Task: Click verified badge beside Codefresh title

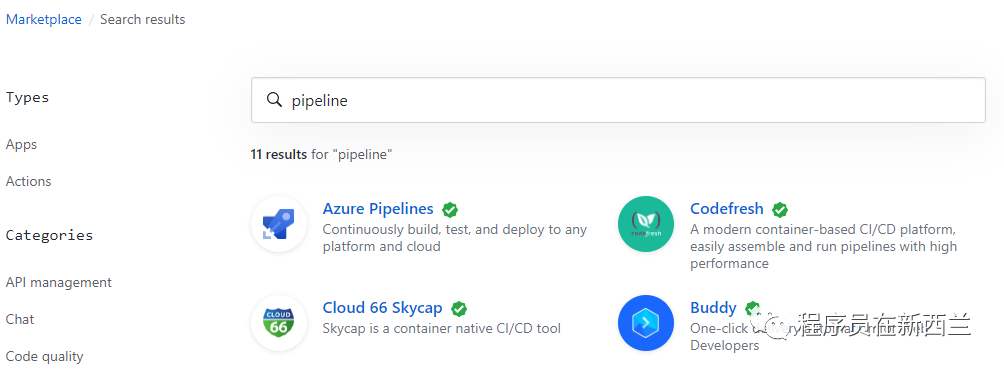Action: click(x=780, y=209)
